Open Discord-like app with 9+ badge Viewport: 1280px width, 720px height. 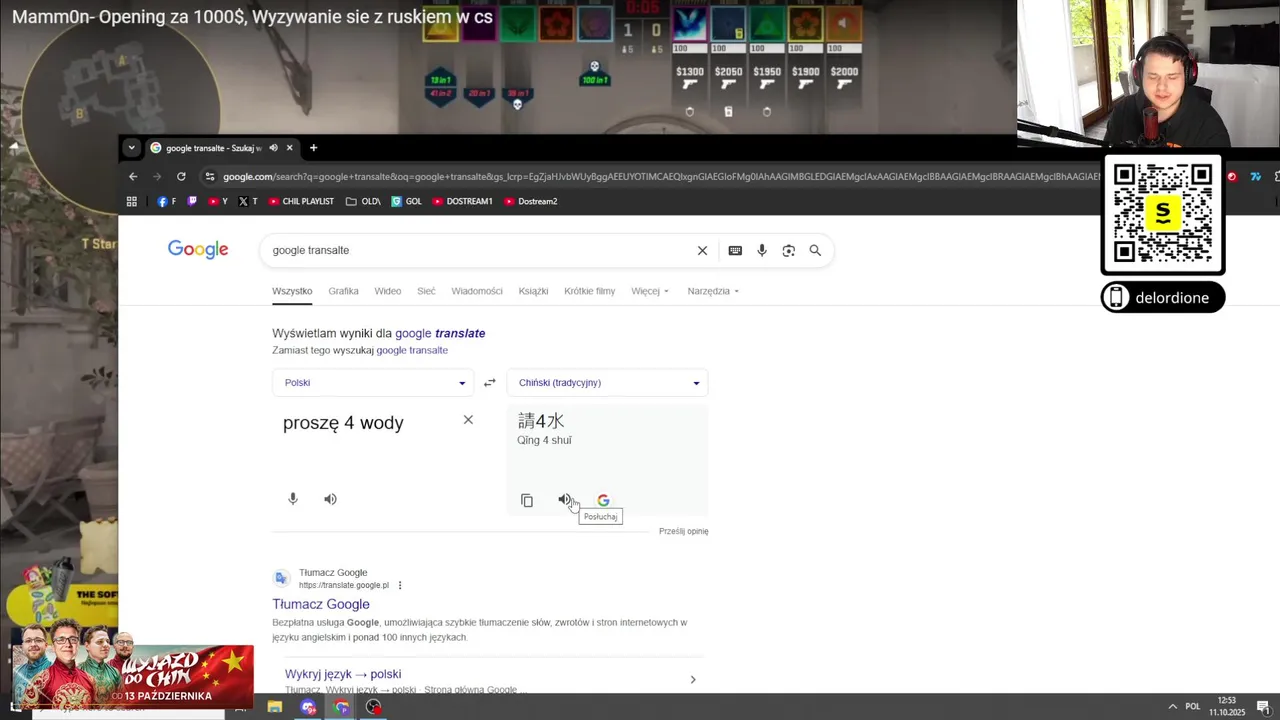tap(308, 707)
